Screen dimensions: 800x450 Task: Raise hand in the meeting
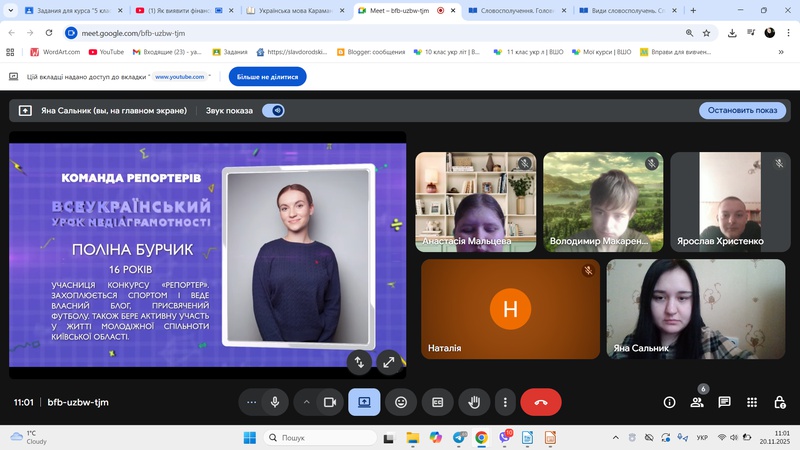tap(474, 402)
